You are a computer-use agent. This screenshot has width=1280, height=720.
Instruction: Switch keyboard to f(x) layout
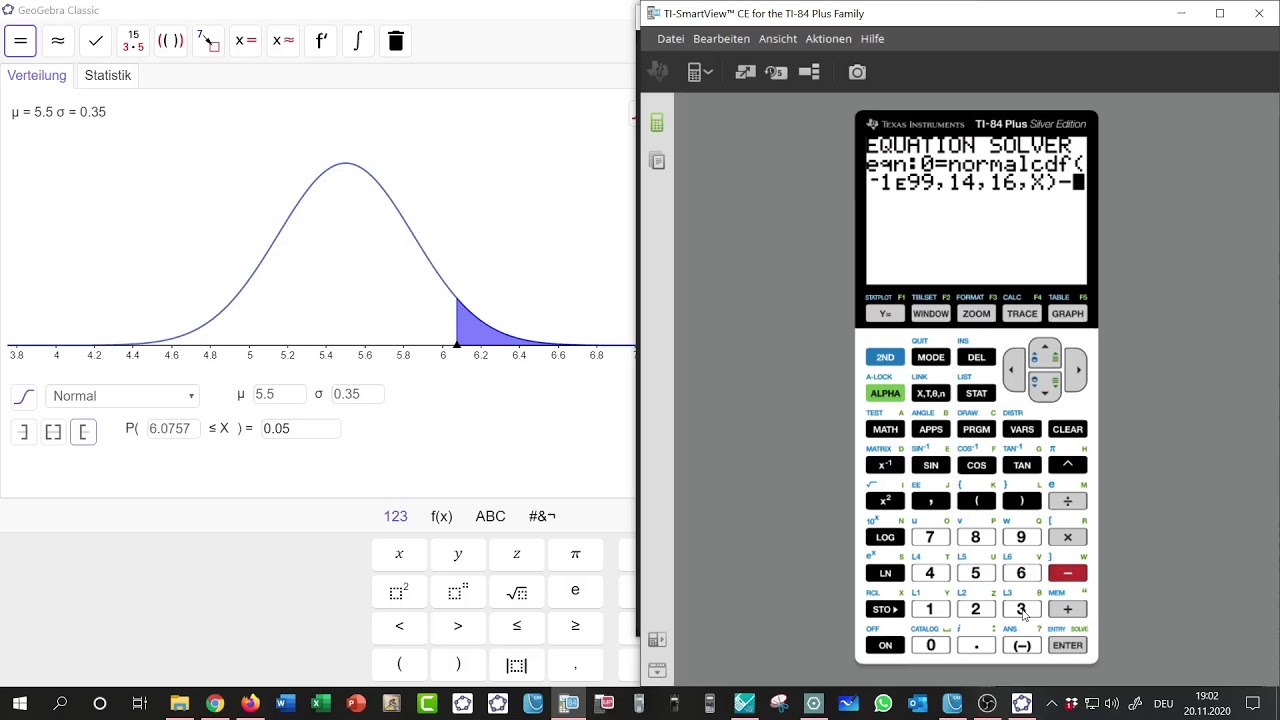pos(442,516)
